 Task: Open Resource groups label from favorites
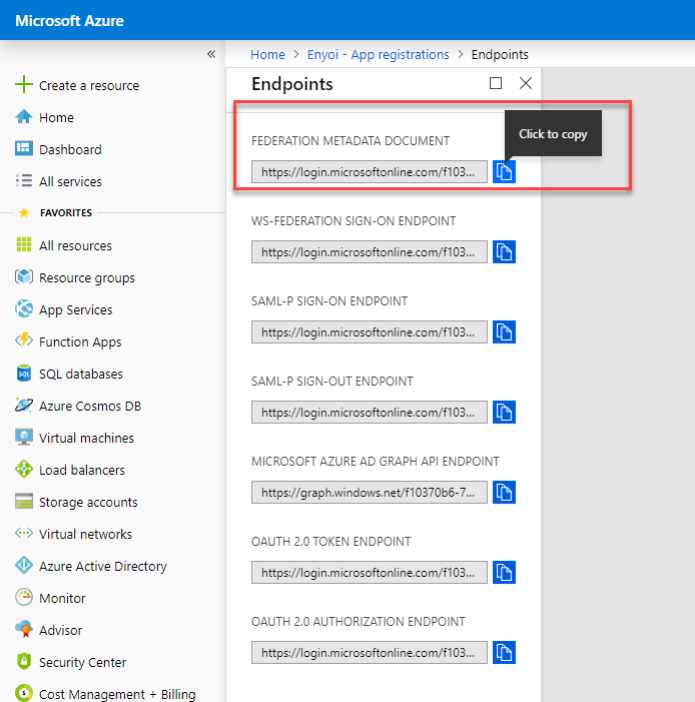tap(87, 278)
